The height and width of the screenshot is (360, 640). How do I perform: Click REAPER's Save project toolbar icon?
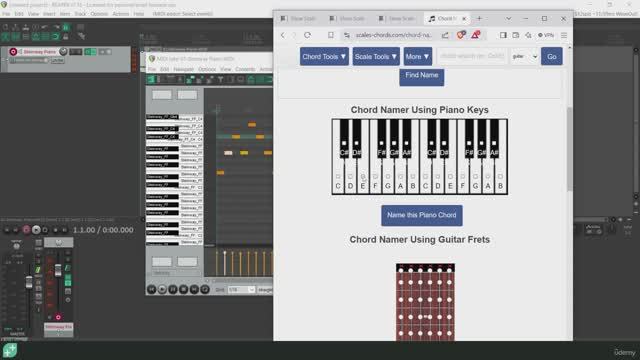point(25,27)
